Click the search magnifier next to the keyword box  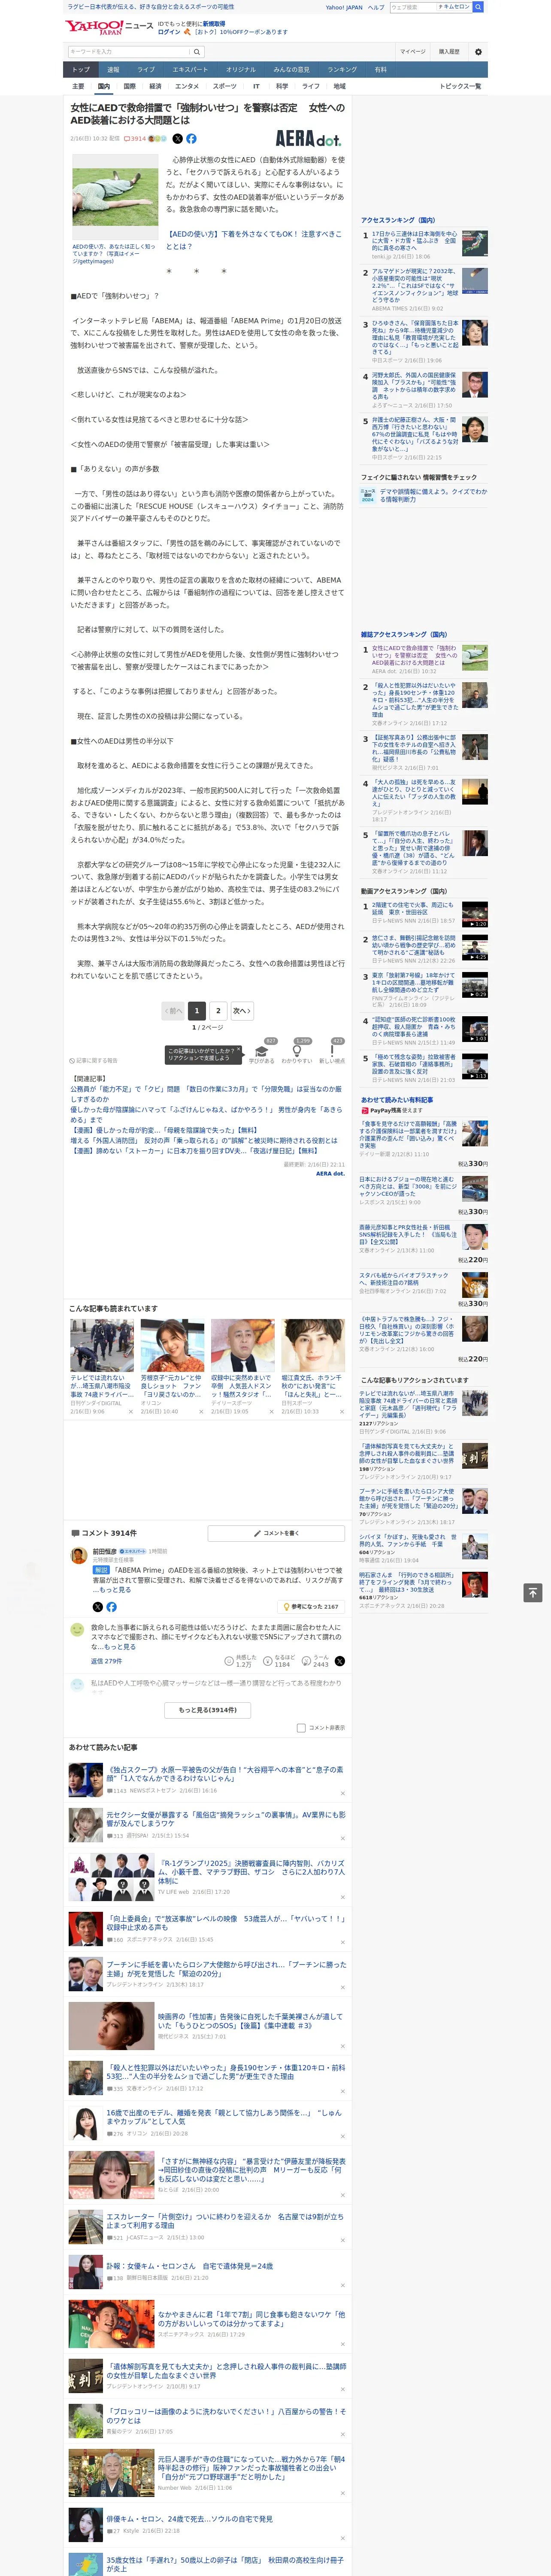(x=196, y=52)
